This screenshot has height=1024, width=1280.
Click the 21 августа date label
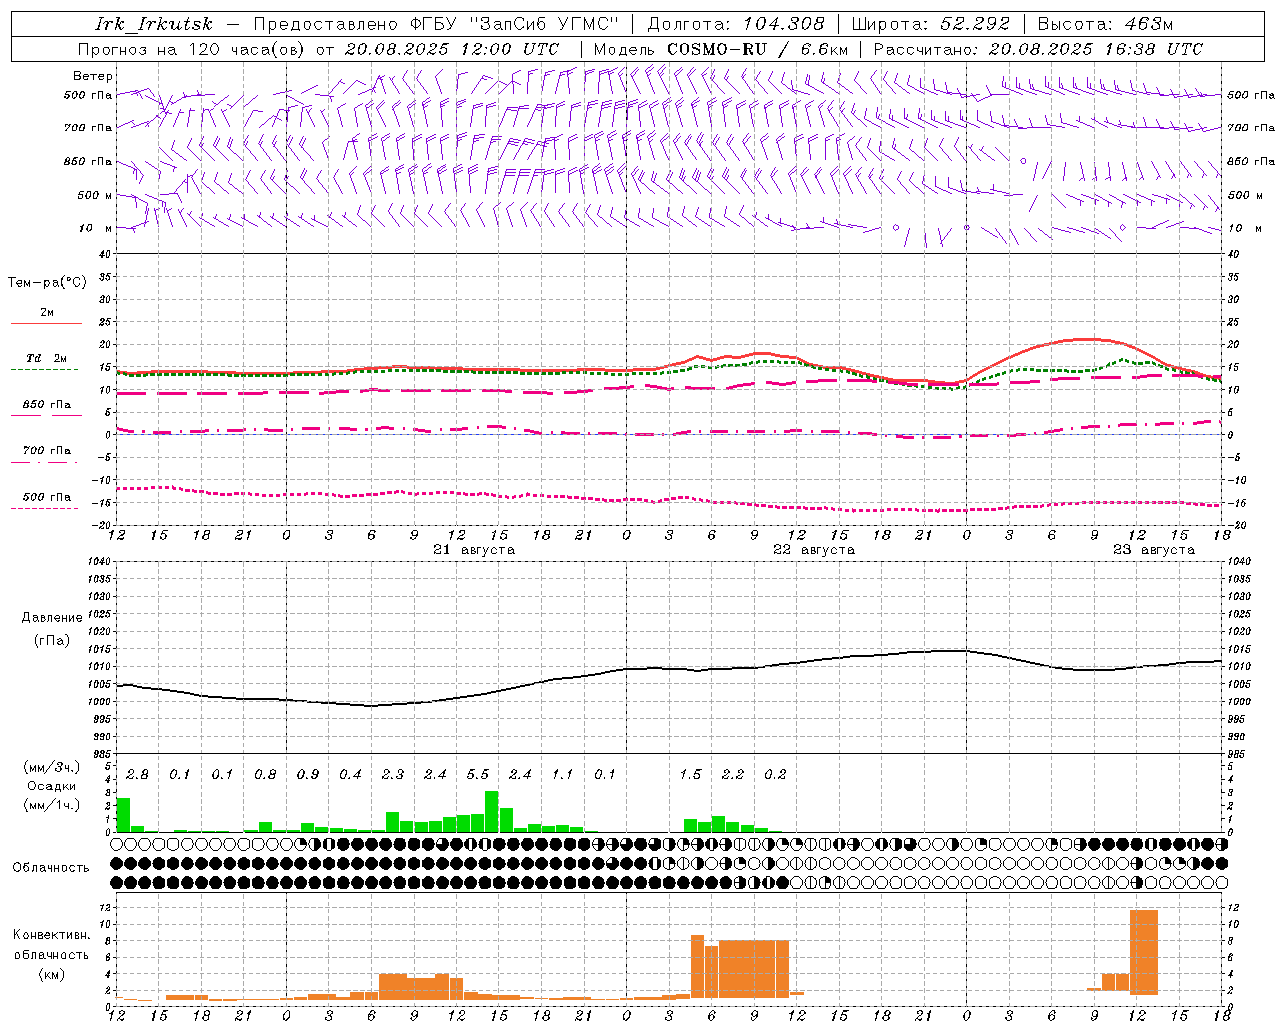pyautogui.click(x=474, y=550)
